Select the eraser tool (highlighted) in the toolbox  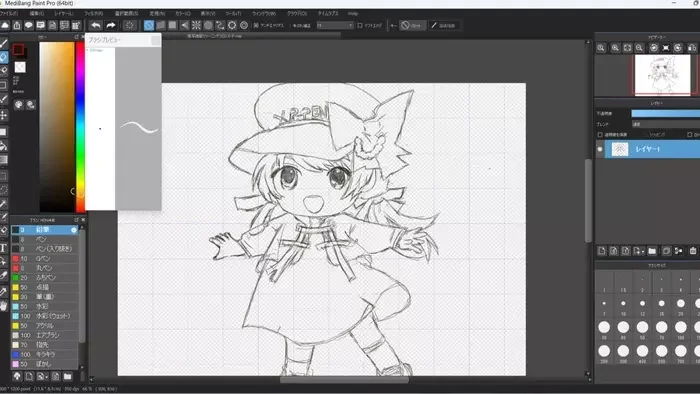pyautogui.click(x=4, y=57)
